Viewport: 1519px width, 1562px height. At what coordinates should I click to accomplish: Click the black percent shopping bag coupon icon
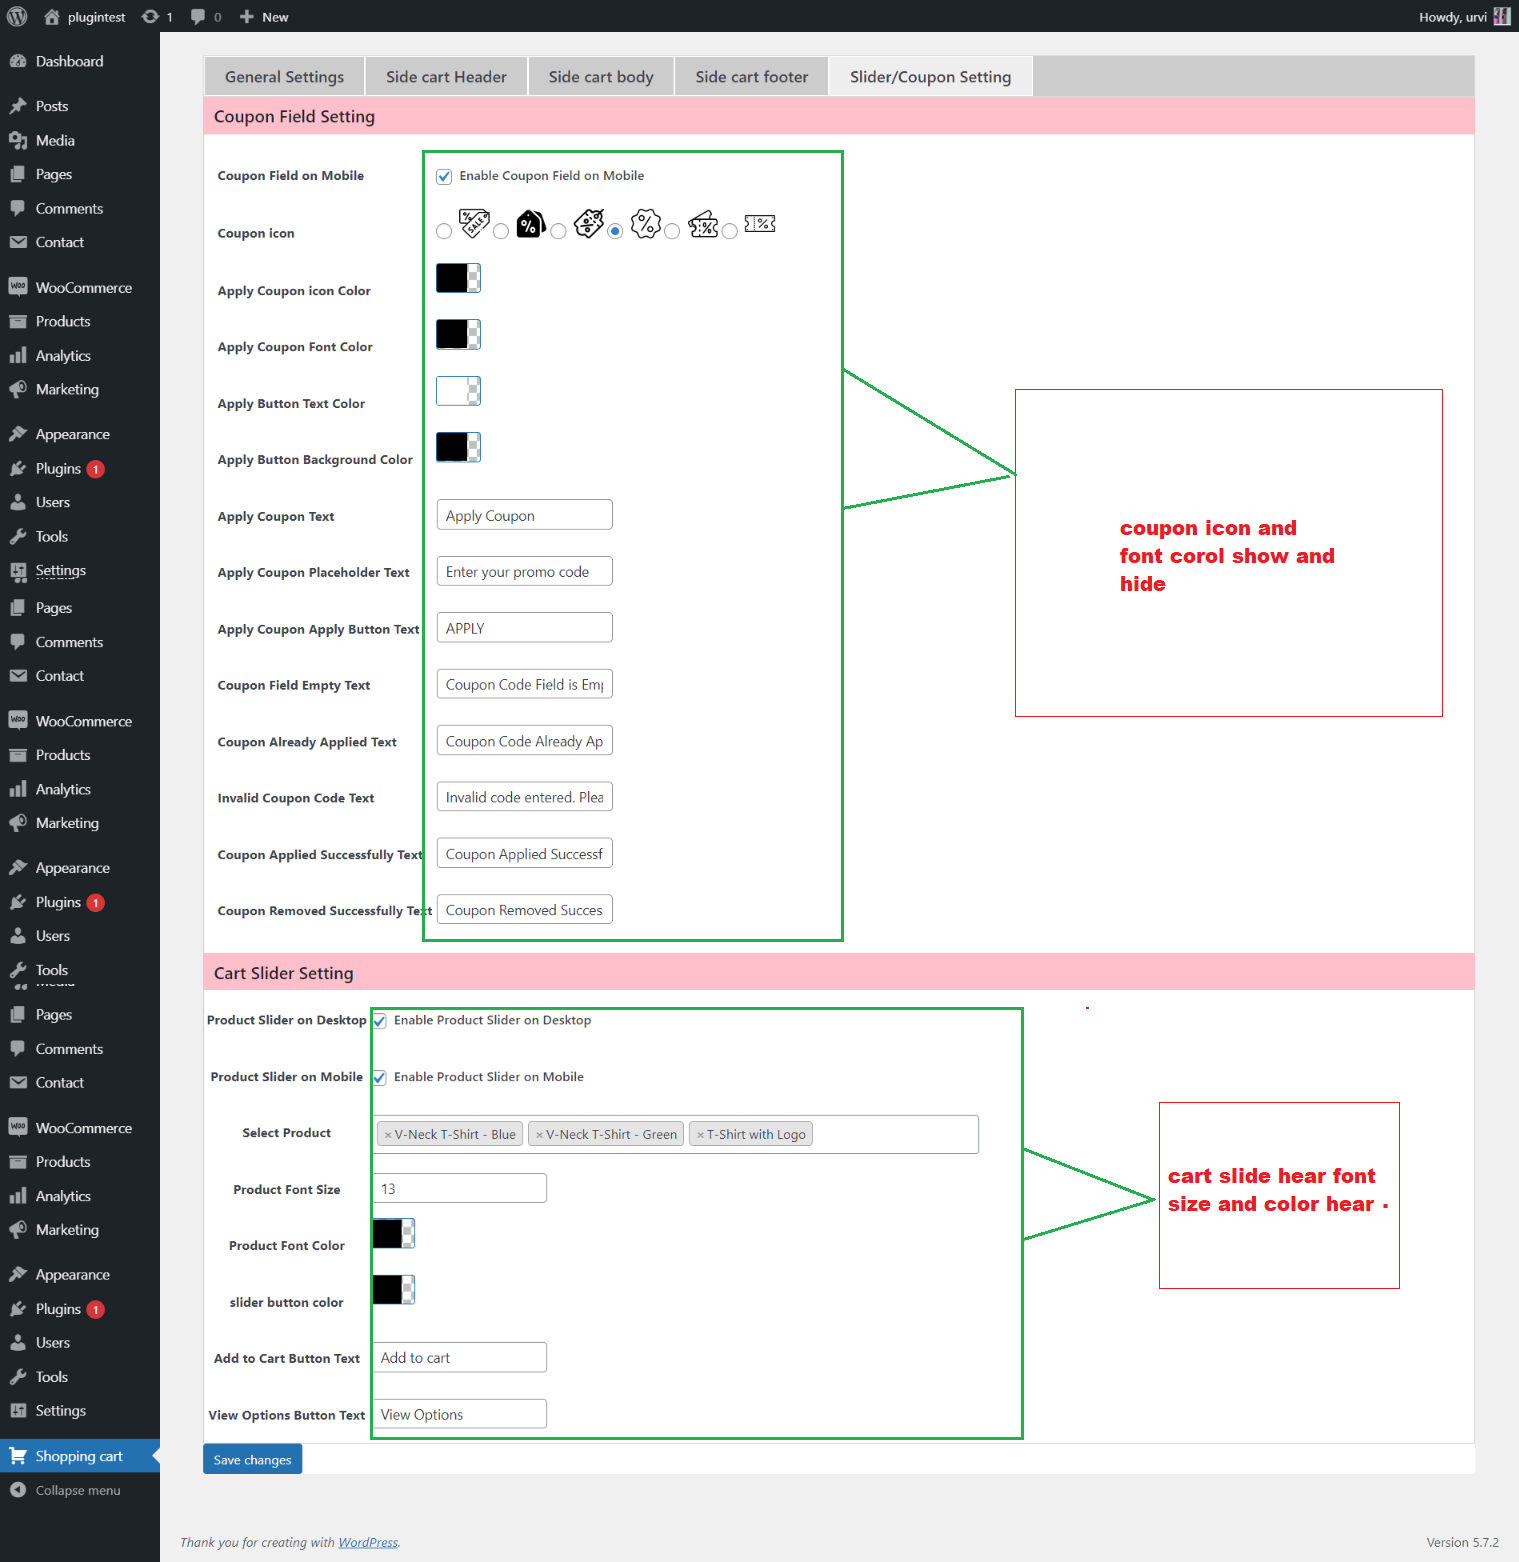pyautogui.click(x=531, y=224)
